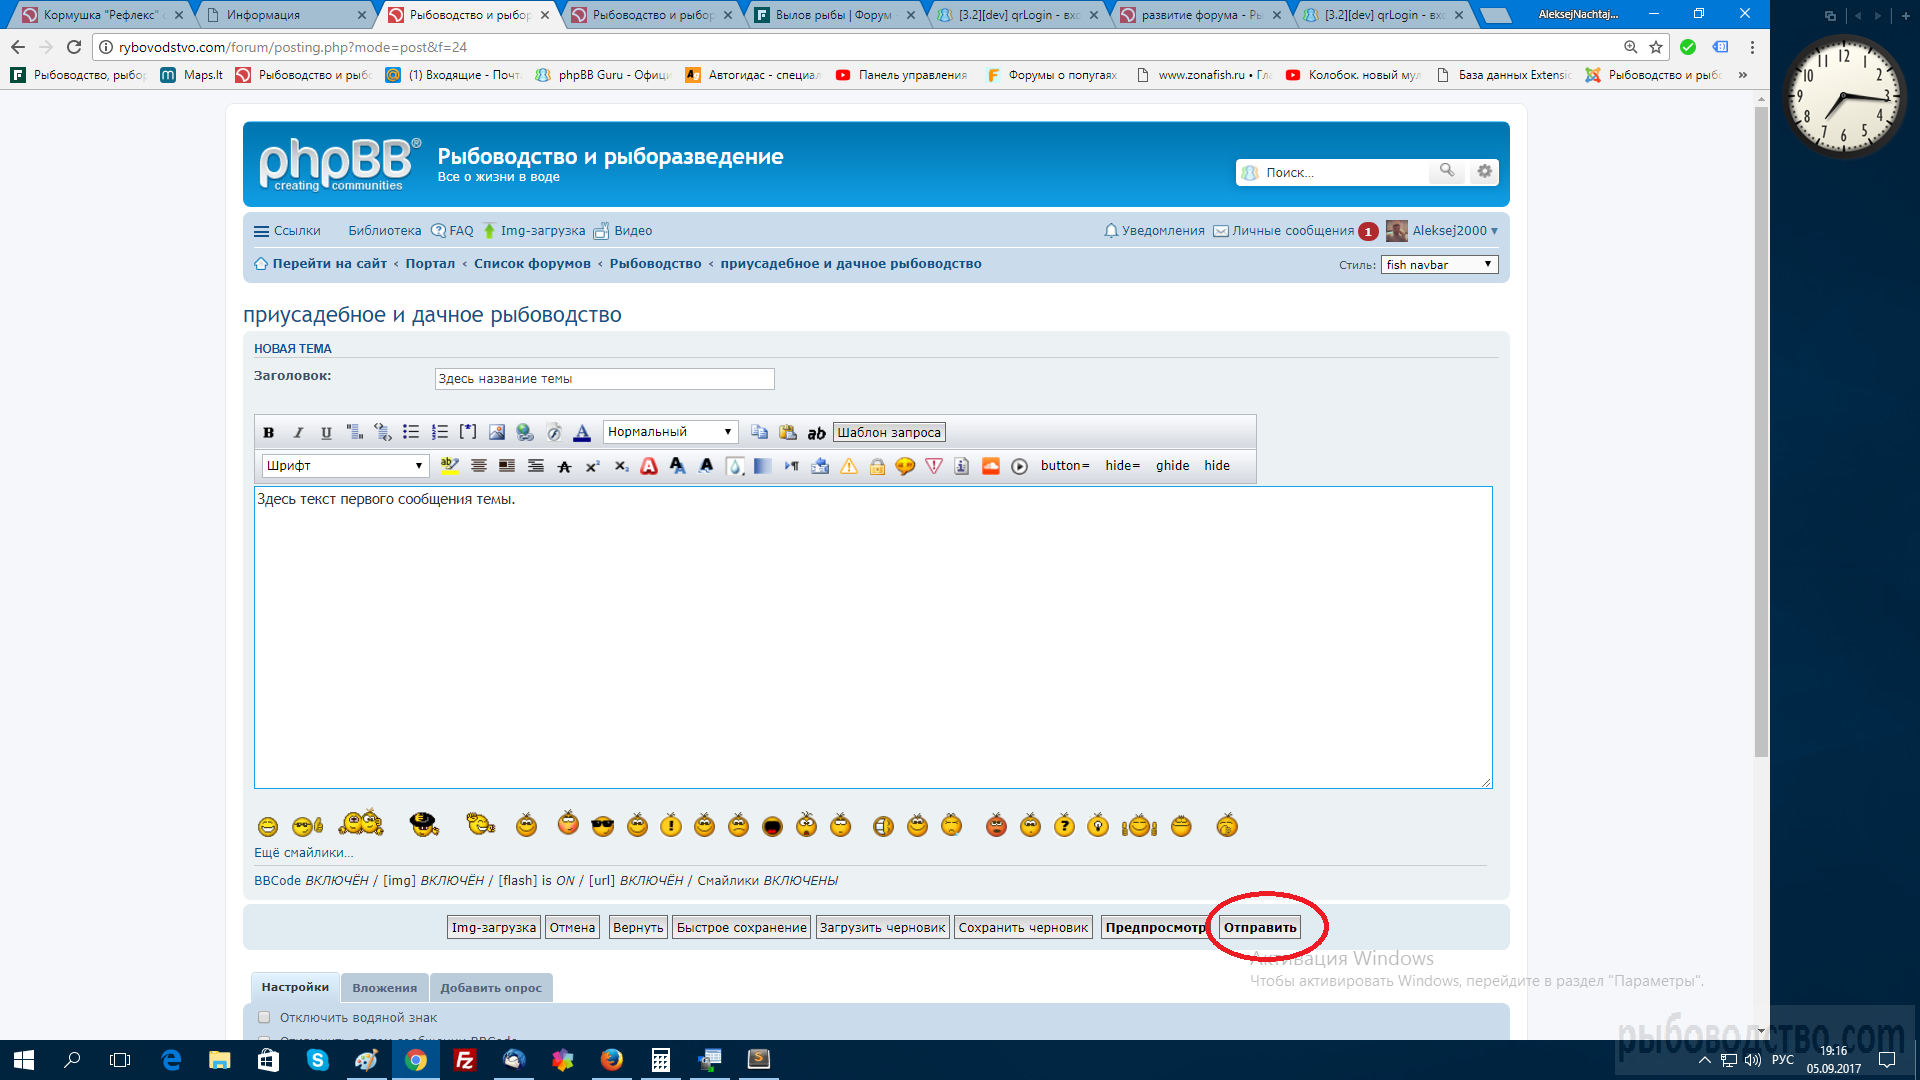Open the Ещё смайлики link

click(x=303, y=852)
